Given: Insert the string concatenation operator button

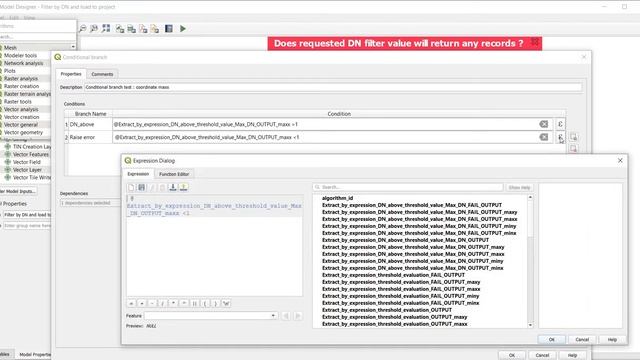Looking at the screenshot, I should [194, 303].
